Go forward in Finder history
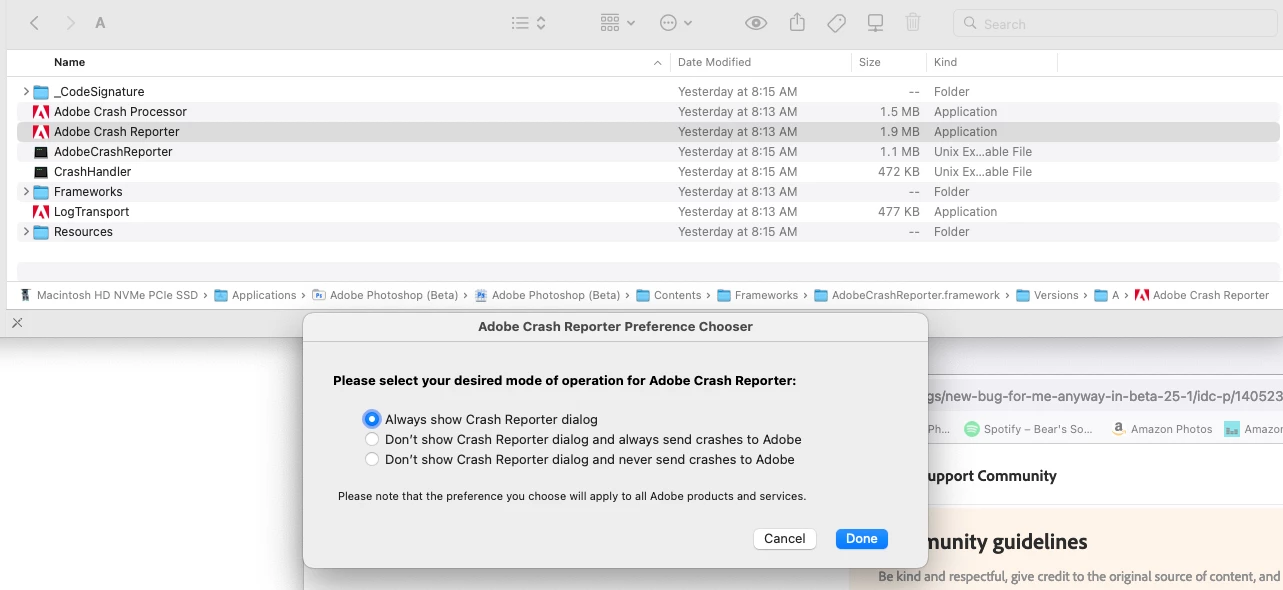This screenshot has height=590, width=1283. [x=69, y=23]
